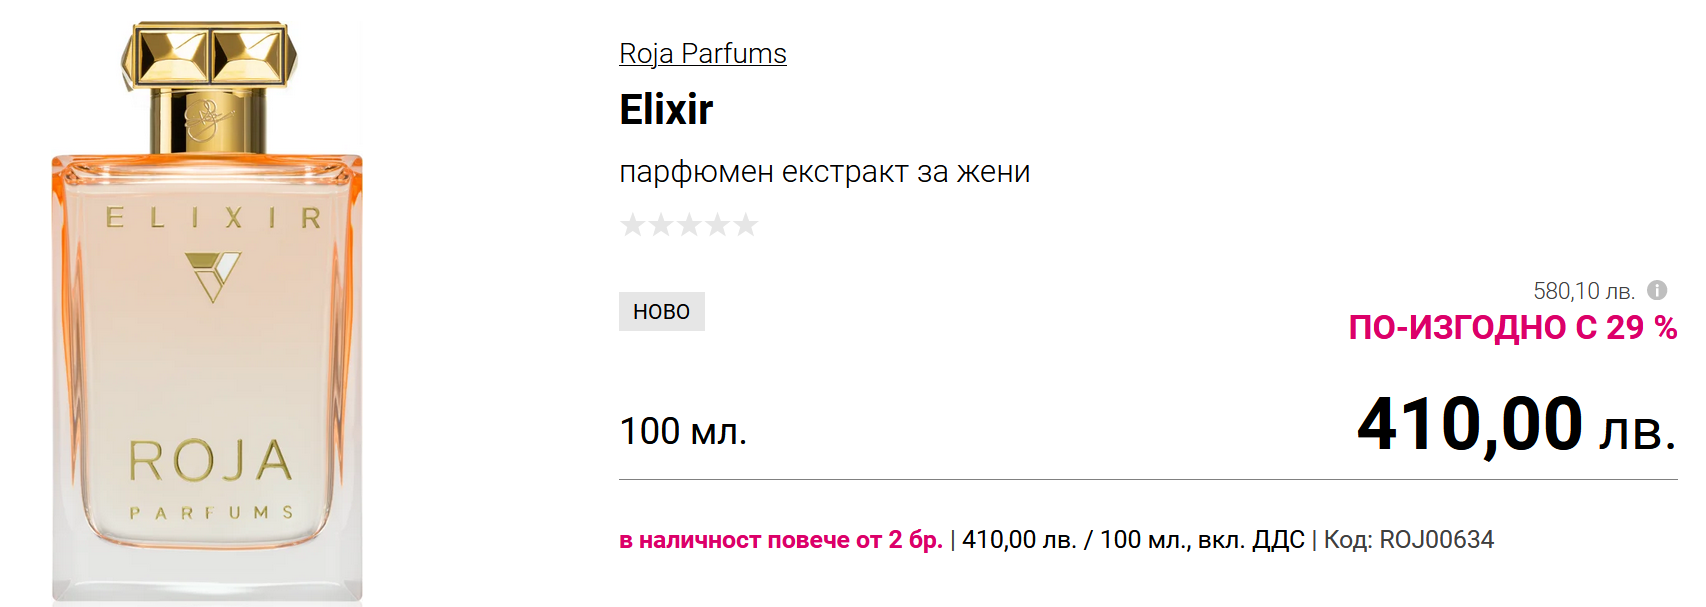This screenshot has width=1706, height=607.
Task: Rate the product one star
Action: (632, 224)
